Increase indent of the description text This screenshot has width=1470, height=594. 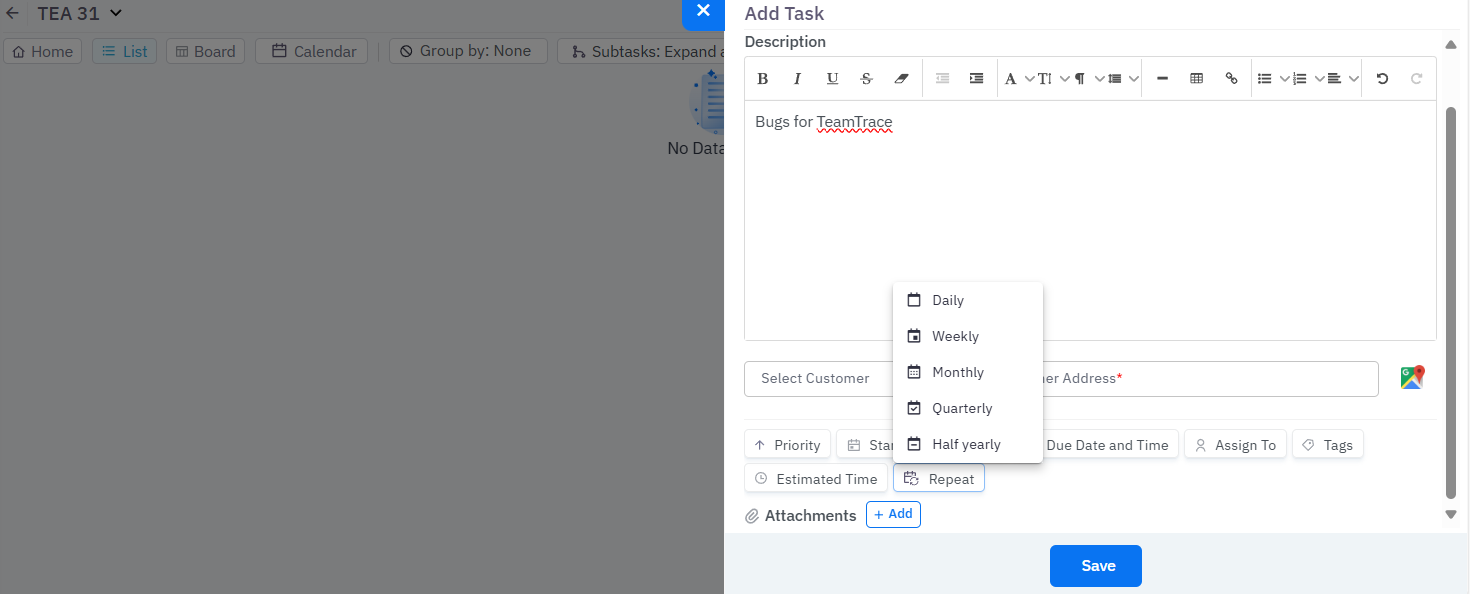(x=976, y=79)
